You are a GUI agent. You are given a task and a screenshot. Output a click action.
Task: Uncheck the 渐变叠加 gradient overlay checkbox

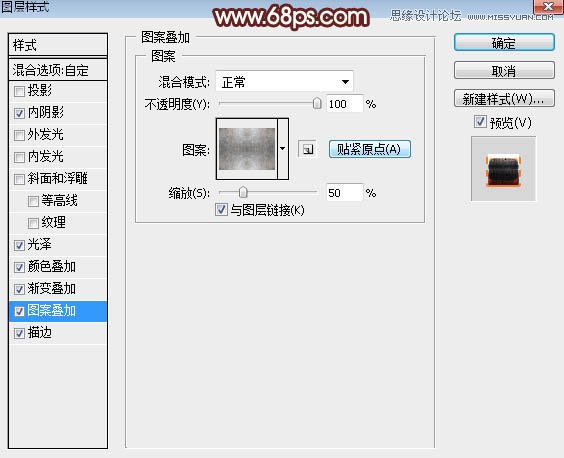coord(19,289)
